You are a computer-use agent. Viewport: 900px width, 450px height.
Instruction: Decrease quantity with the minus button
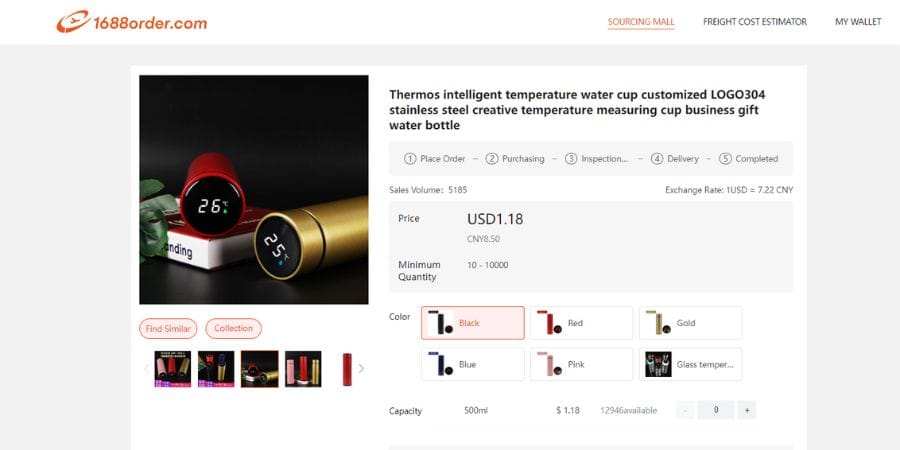[685, 410]
